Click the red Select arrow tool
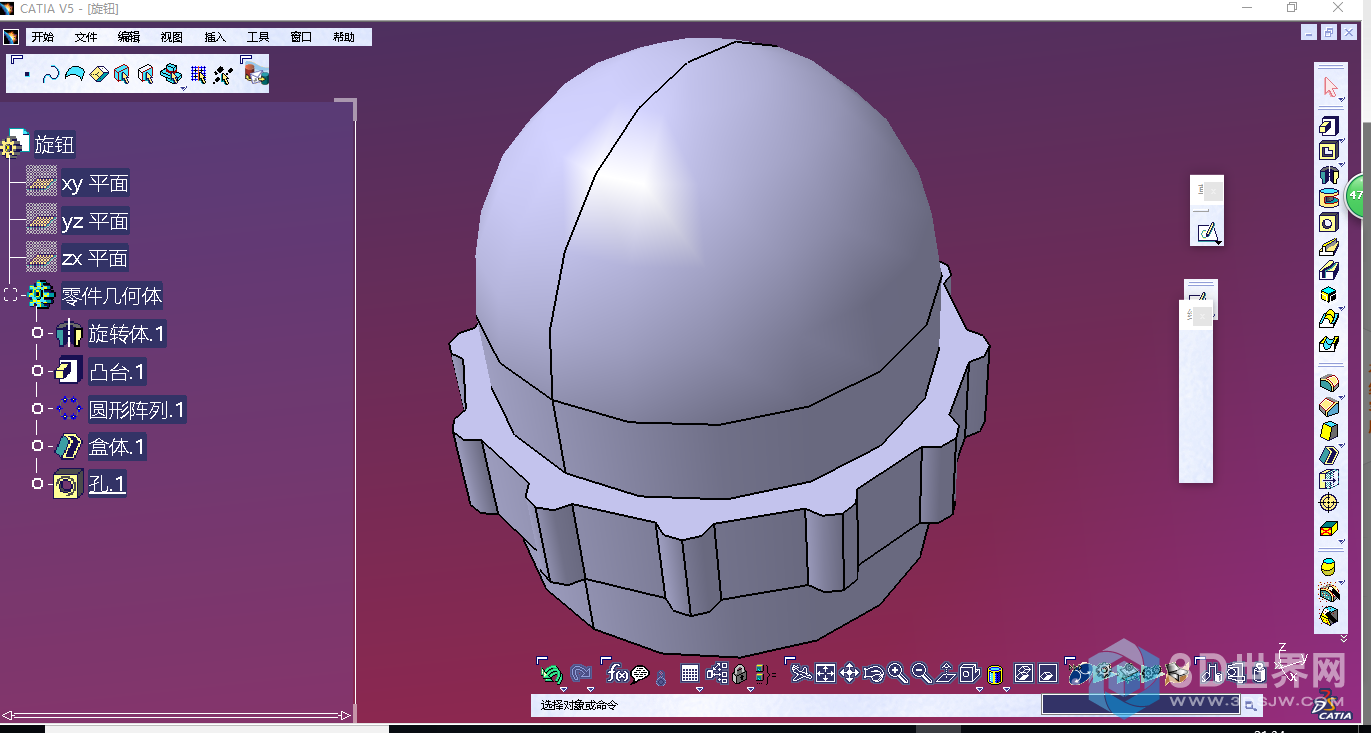Screen dimensions: 1371x733 click(x=1329, y=87)
